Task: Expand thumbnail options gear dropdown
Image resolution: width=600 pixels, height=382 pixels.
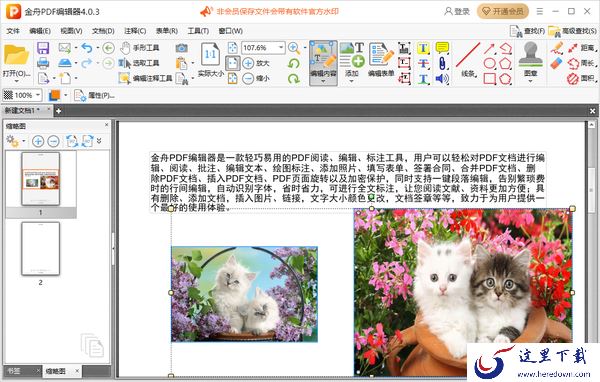Action: [x=24, y=141]
